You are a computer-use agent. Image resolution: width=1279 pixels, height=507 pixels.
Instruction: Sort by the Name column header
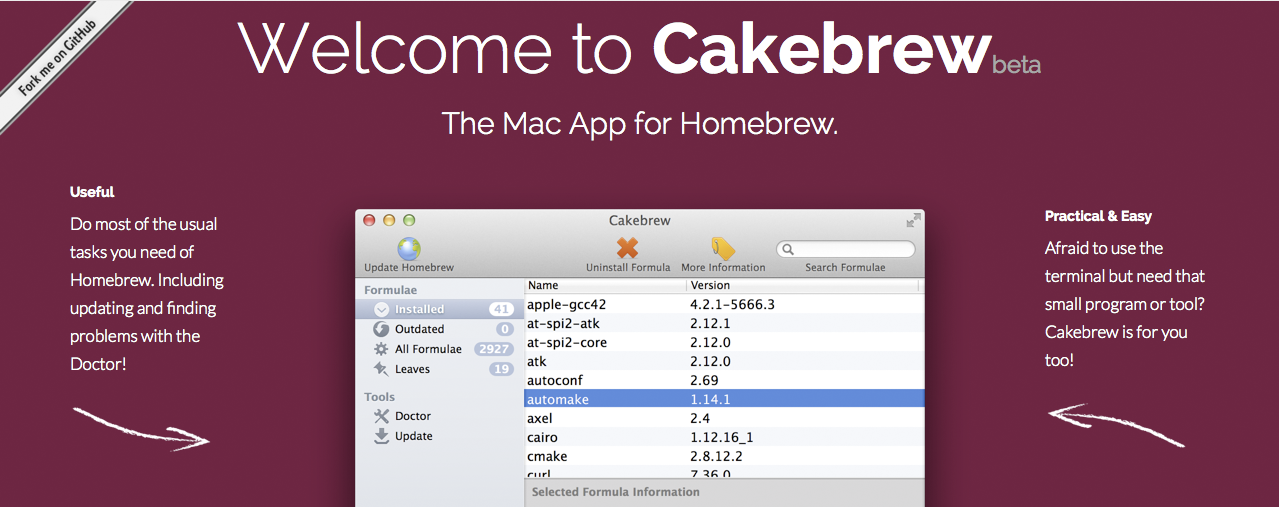[605, 286]
